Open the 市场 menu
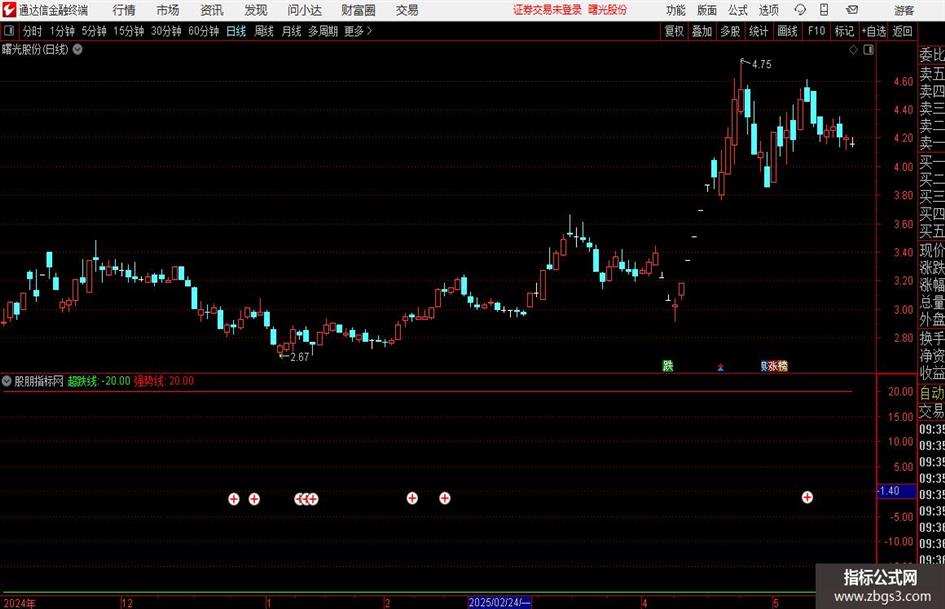The image size is (945, 609). tap(168, 10)
